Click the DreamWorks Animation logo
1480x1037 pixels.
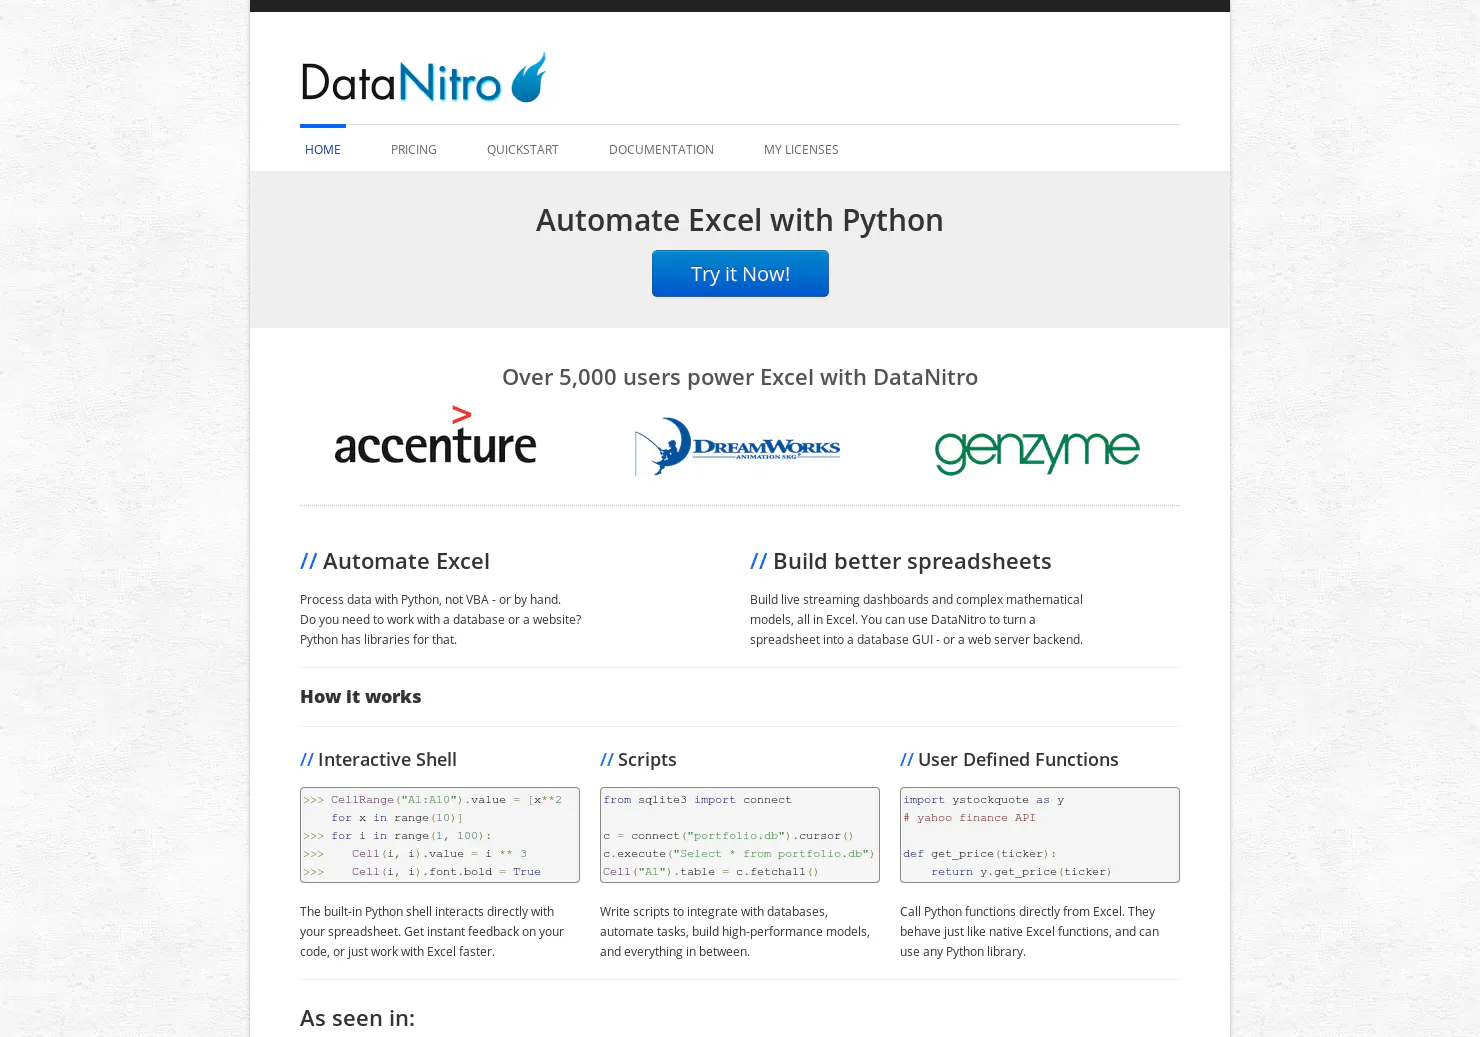738,446
